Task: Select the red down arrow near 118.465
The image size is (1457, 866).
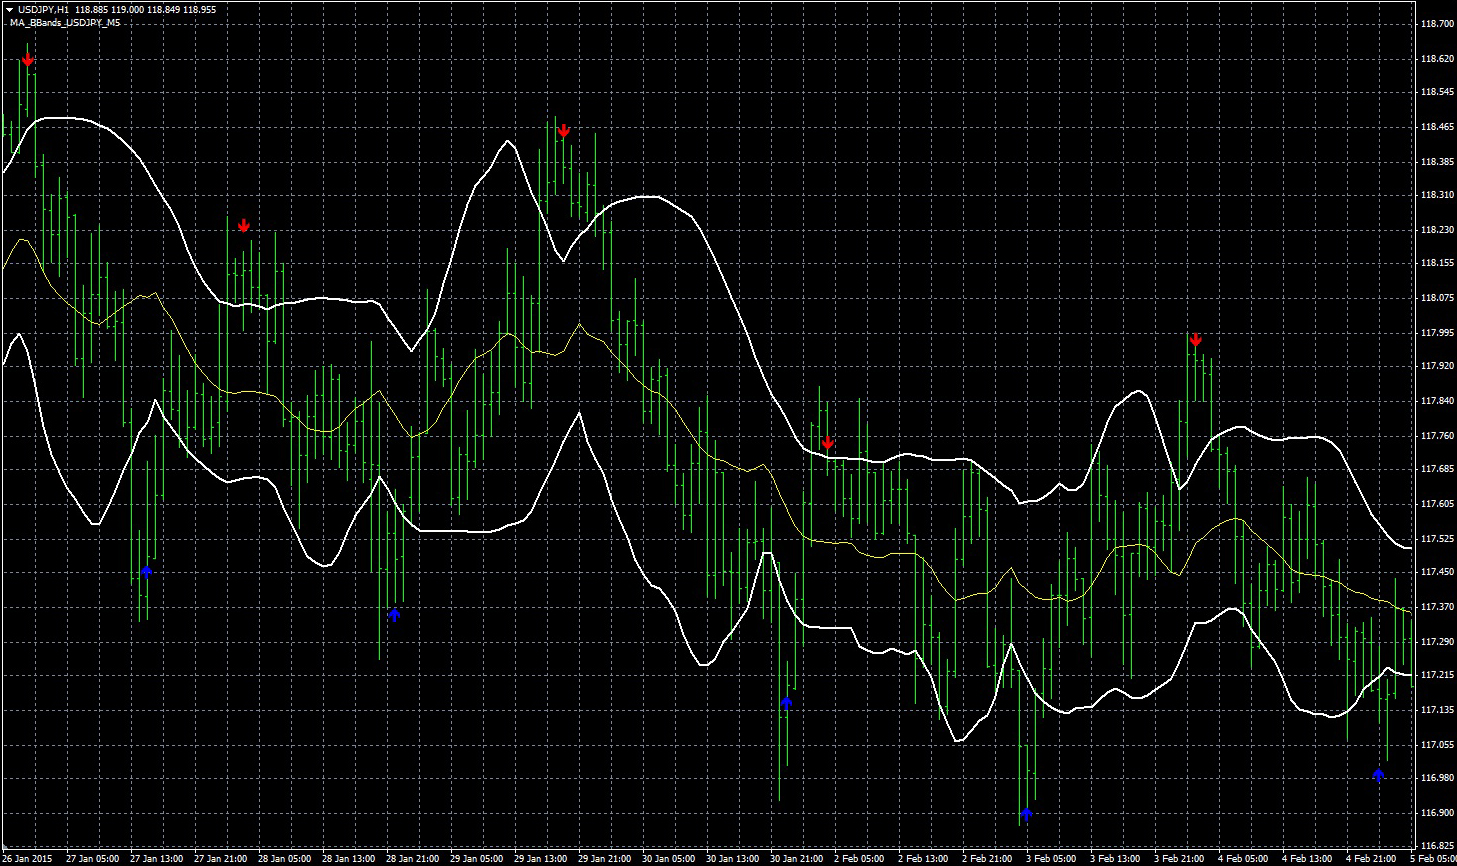Action: point(564,131)
